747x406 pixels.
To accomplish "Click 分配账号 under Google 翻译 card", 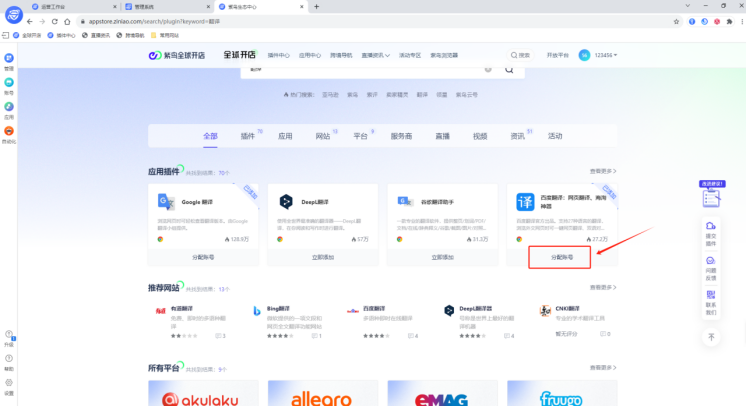I will pyautogui.click(x=203, y=257).
